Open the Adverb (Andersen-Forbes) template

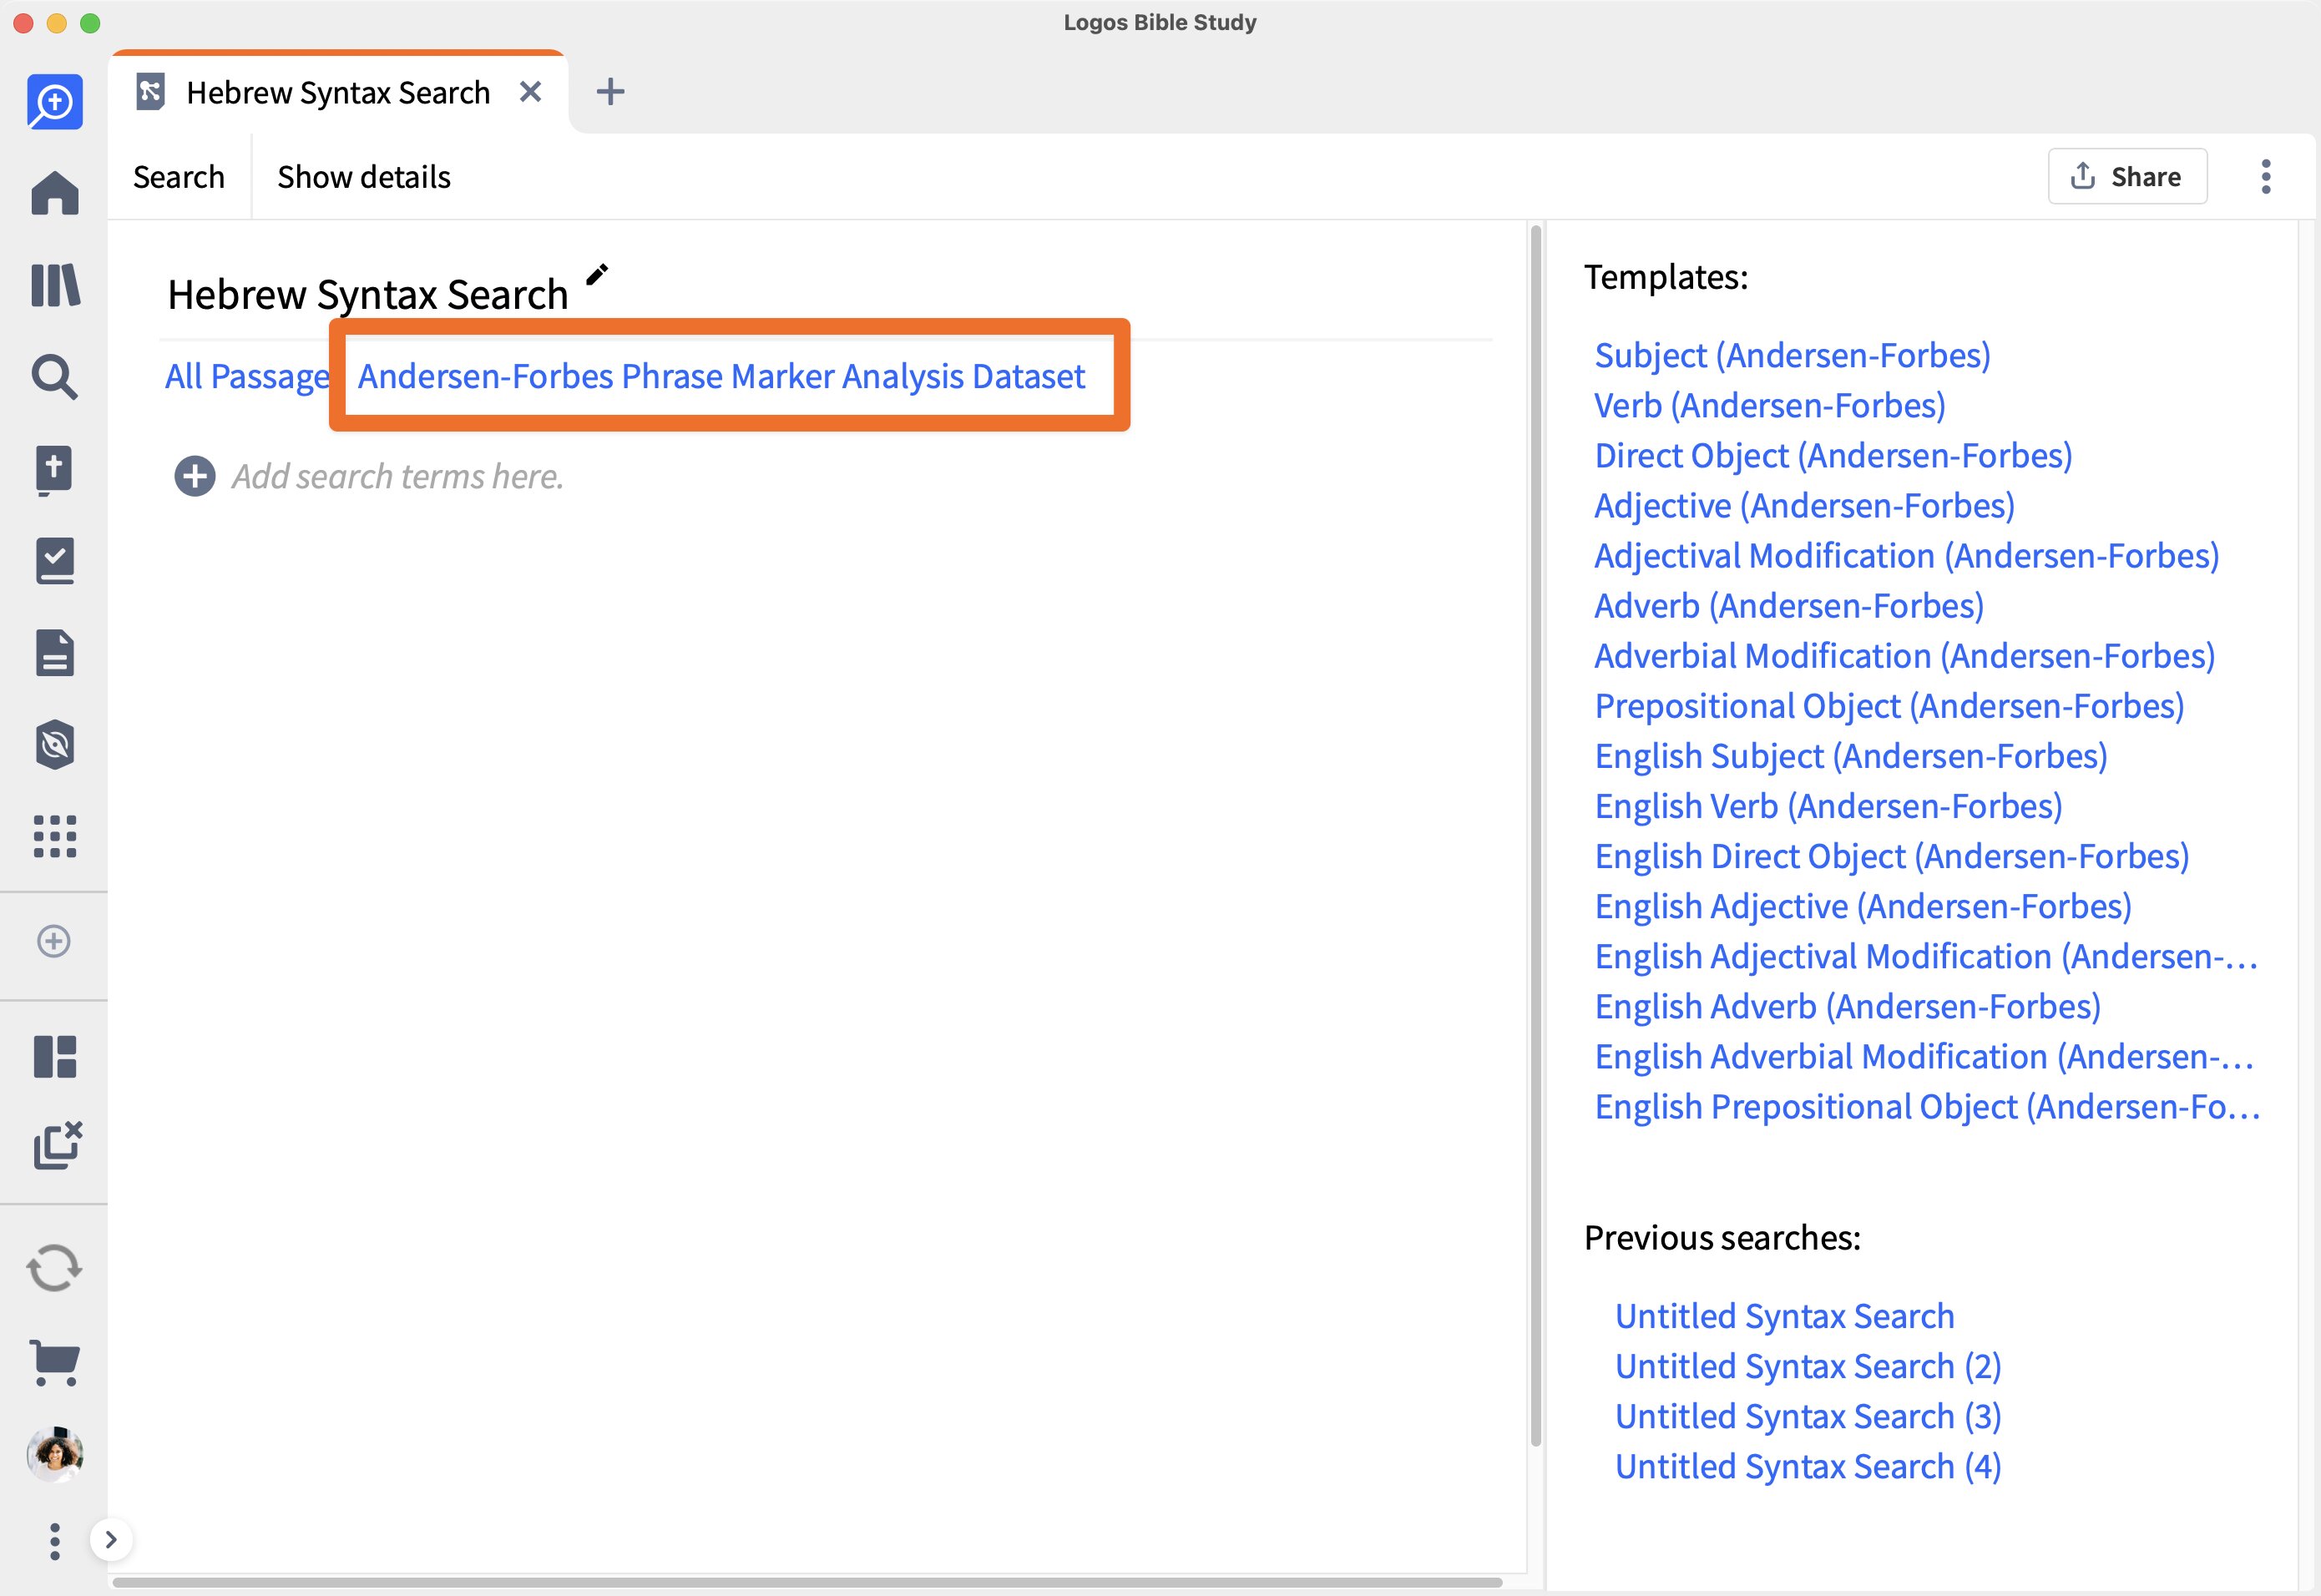1789,605
